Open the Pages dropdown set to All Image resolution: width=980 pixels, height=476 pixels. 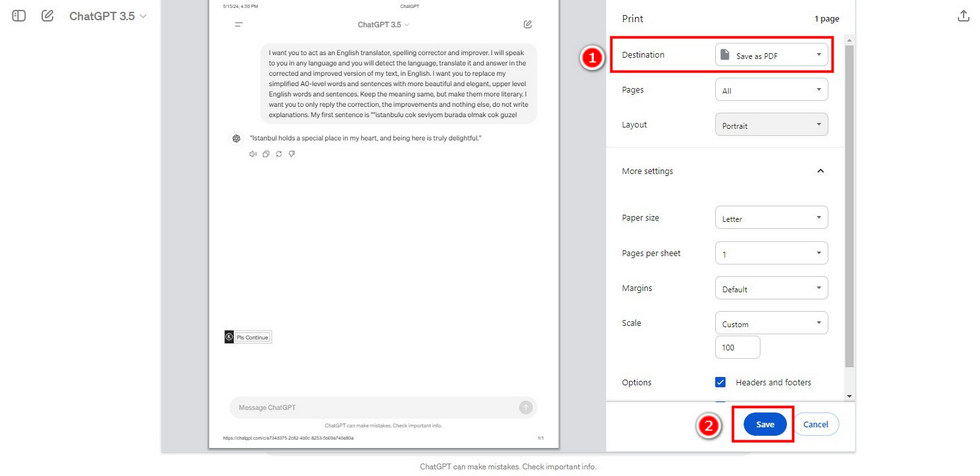[x=771, y=90]
